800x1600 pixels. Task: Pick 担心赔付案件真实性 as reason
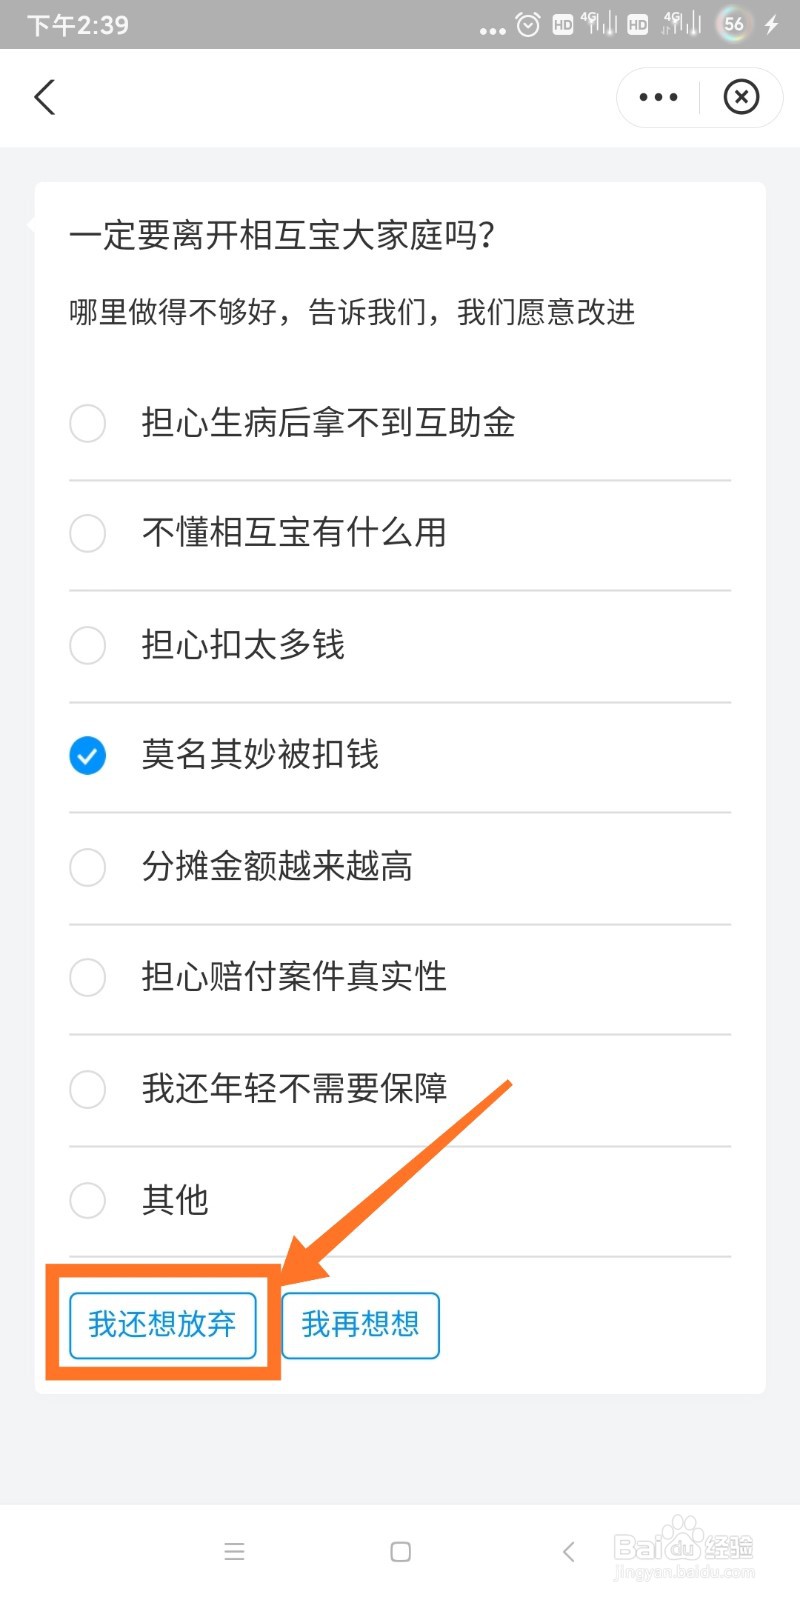click(88, 977)
